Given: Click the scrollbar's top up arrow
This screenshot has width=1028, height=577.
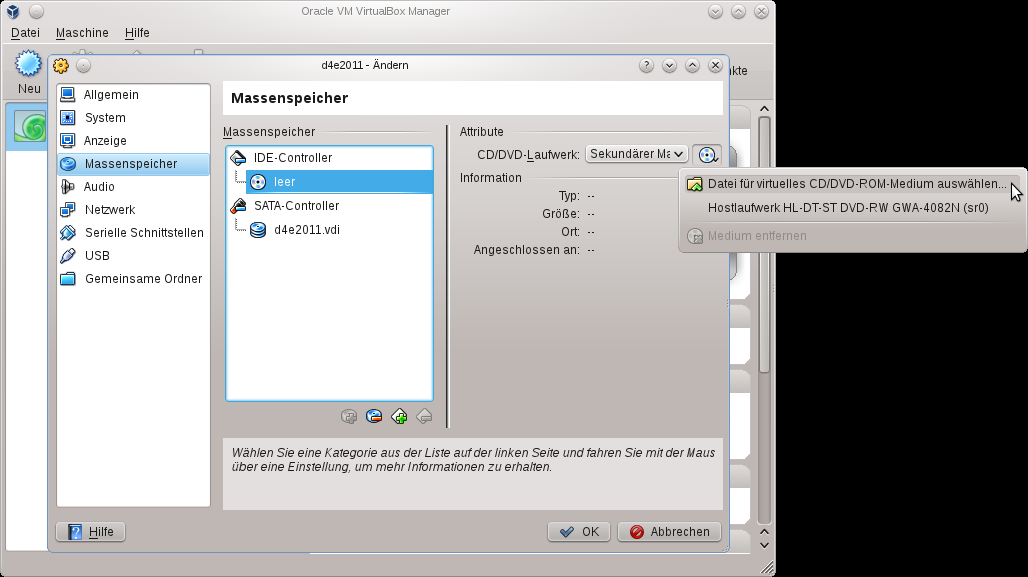Looking at the screenshot, I should coord(764,109).
